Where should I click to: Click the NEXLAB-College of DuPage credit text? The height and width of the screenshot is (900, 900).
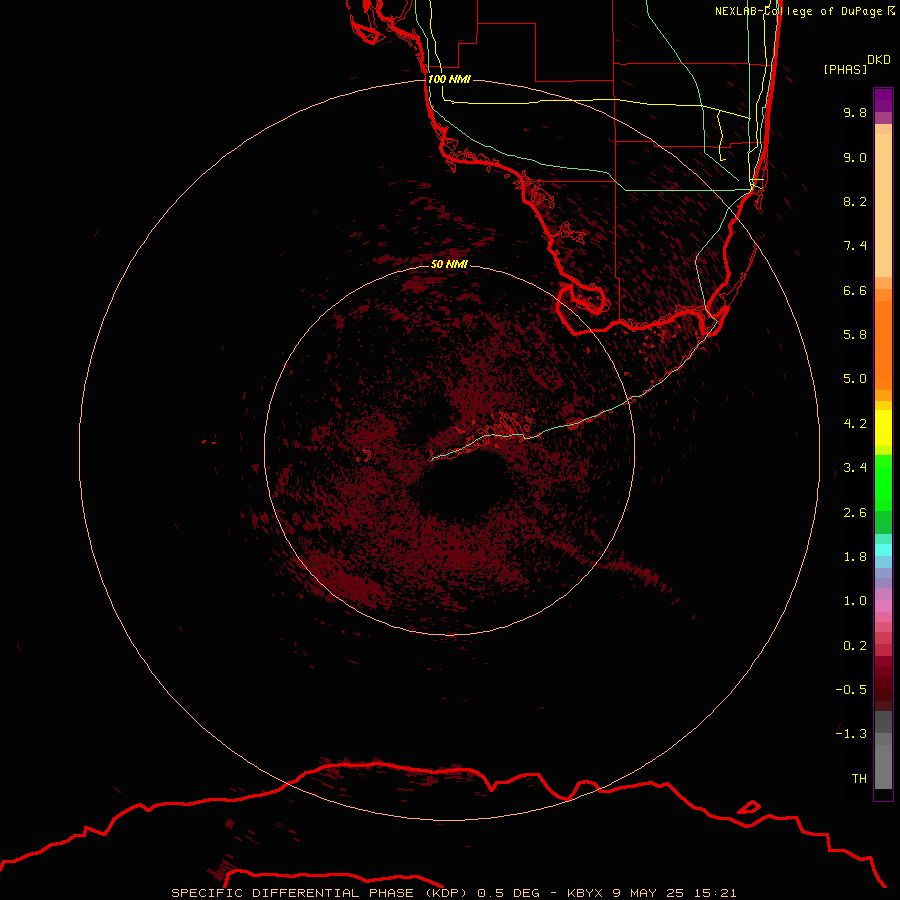(804, 11)
